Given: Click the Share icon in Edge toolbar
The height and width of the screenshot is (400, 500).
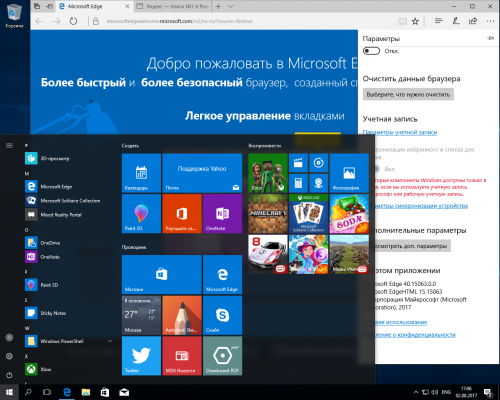Looking at the screenshot, I should click(473, 21).
